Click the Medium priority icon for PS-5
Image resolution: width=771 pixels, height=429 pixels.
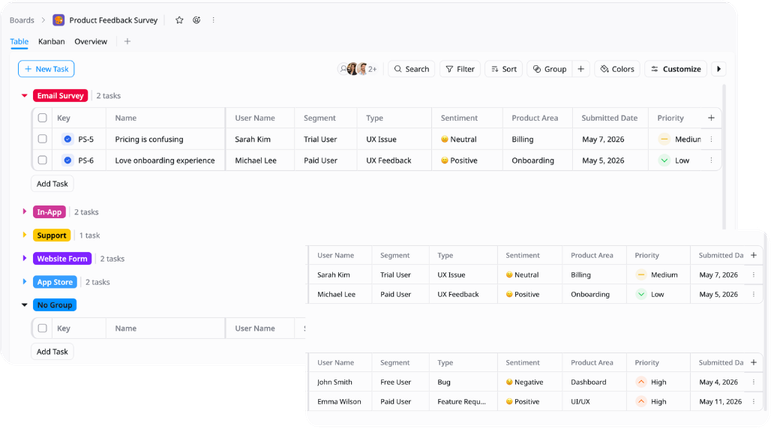click(x=664, y=139)
